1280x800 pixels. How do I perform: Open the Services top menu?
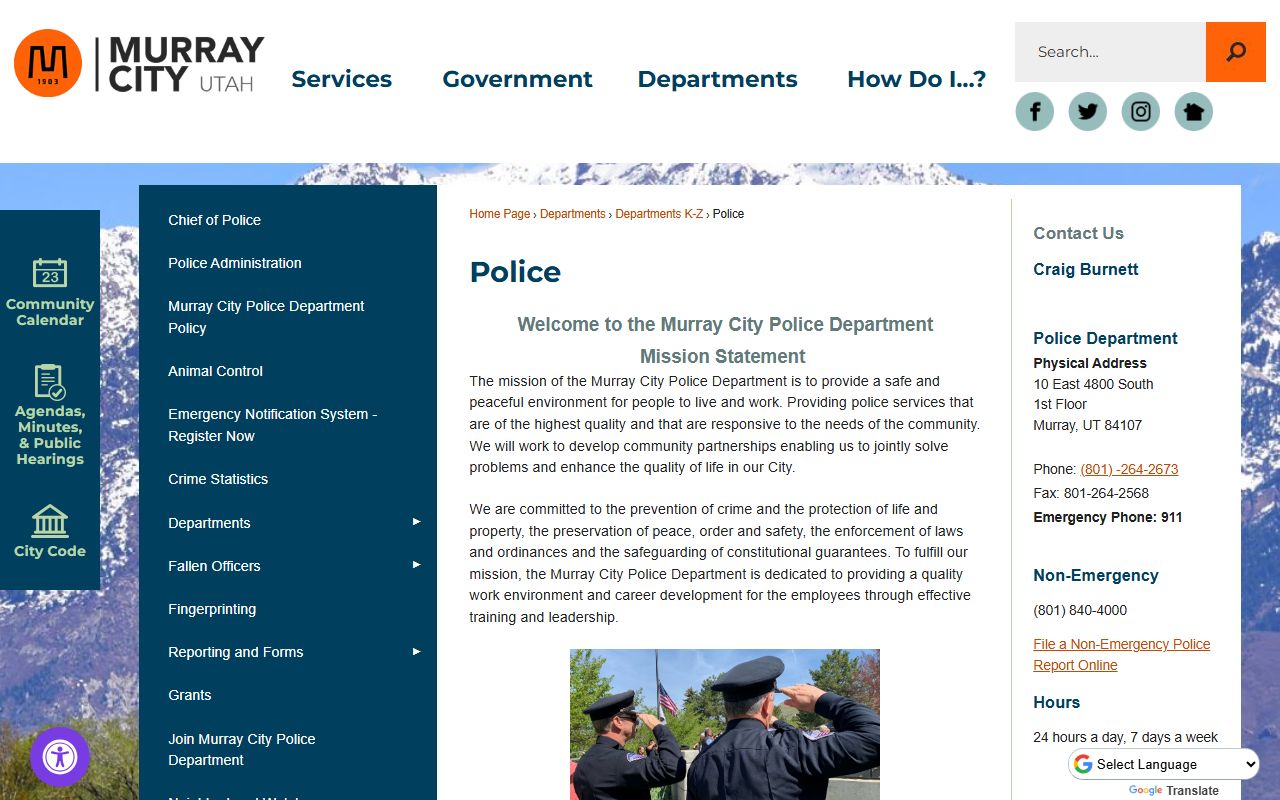342,79
